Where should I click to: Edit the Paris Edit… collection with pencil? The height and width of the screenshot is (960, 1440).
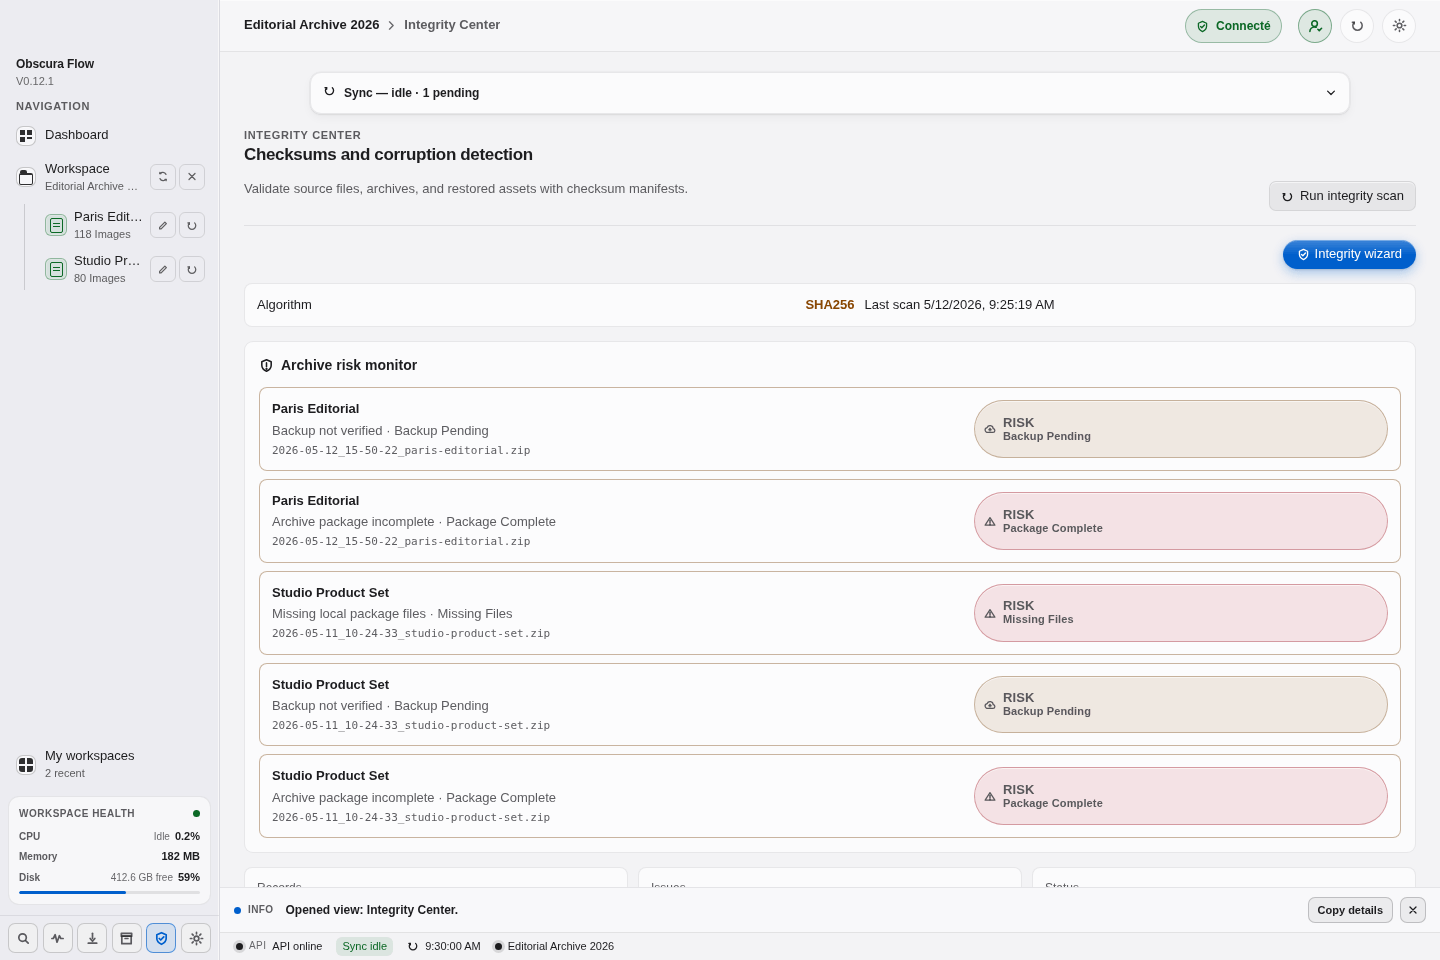(163, 225)
